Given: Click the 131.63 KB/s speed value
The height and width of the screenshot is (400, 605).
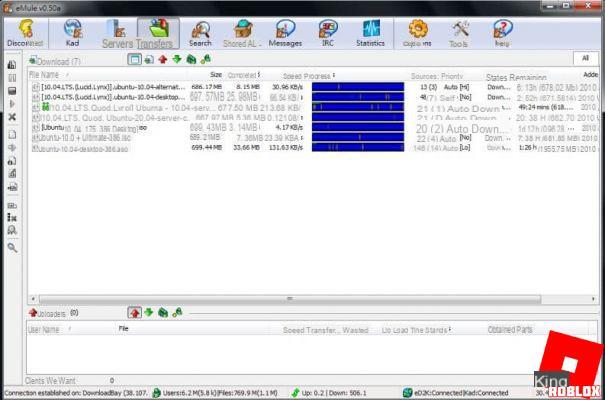Looking at the screenshot, I should (286, 147).
